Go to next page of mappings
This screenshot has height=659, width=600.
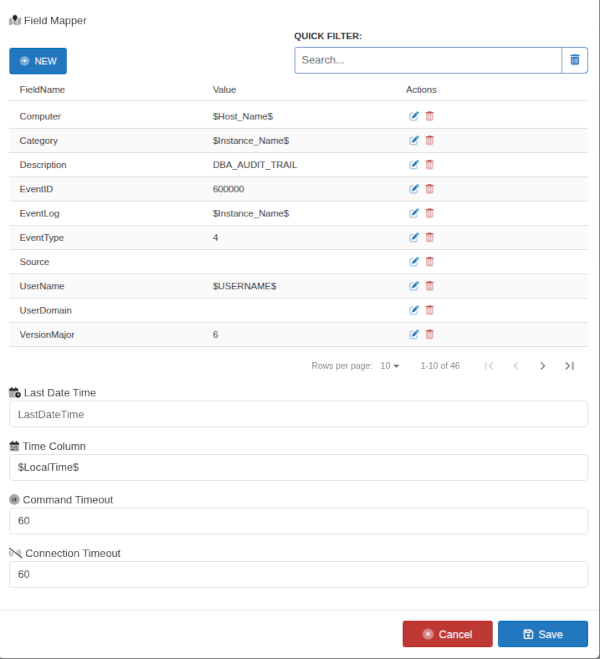[x=543, y=366]
